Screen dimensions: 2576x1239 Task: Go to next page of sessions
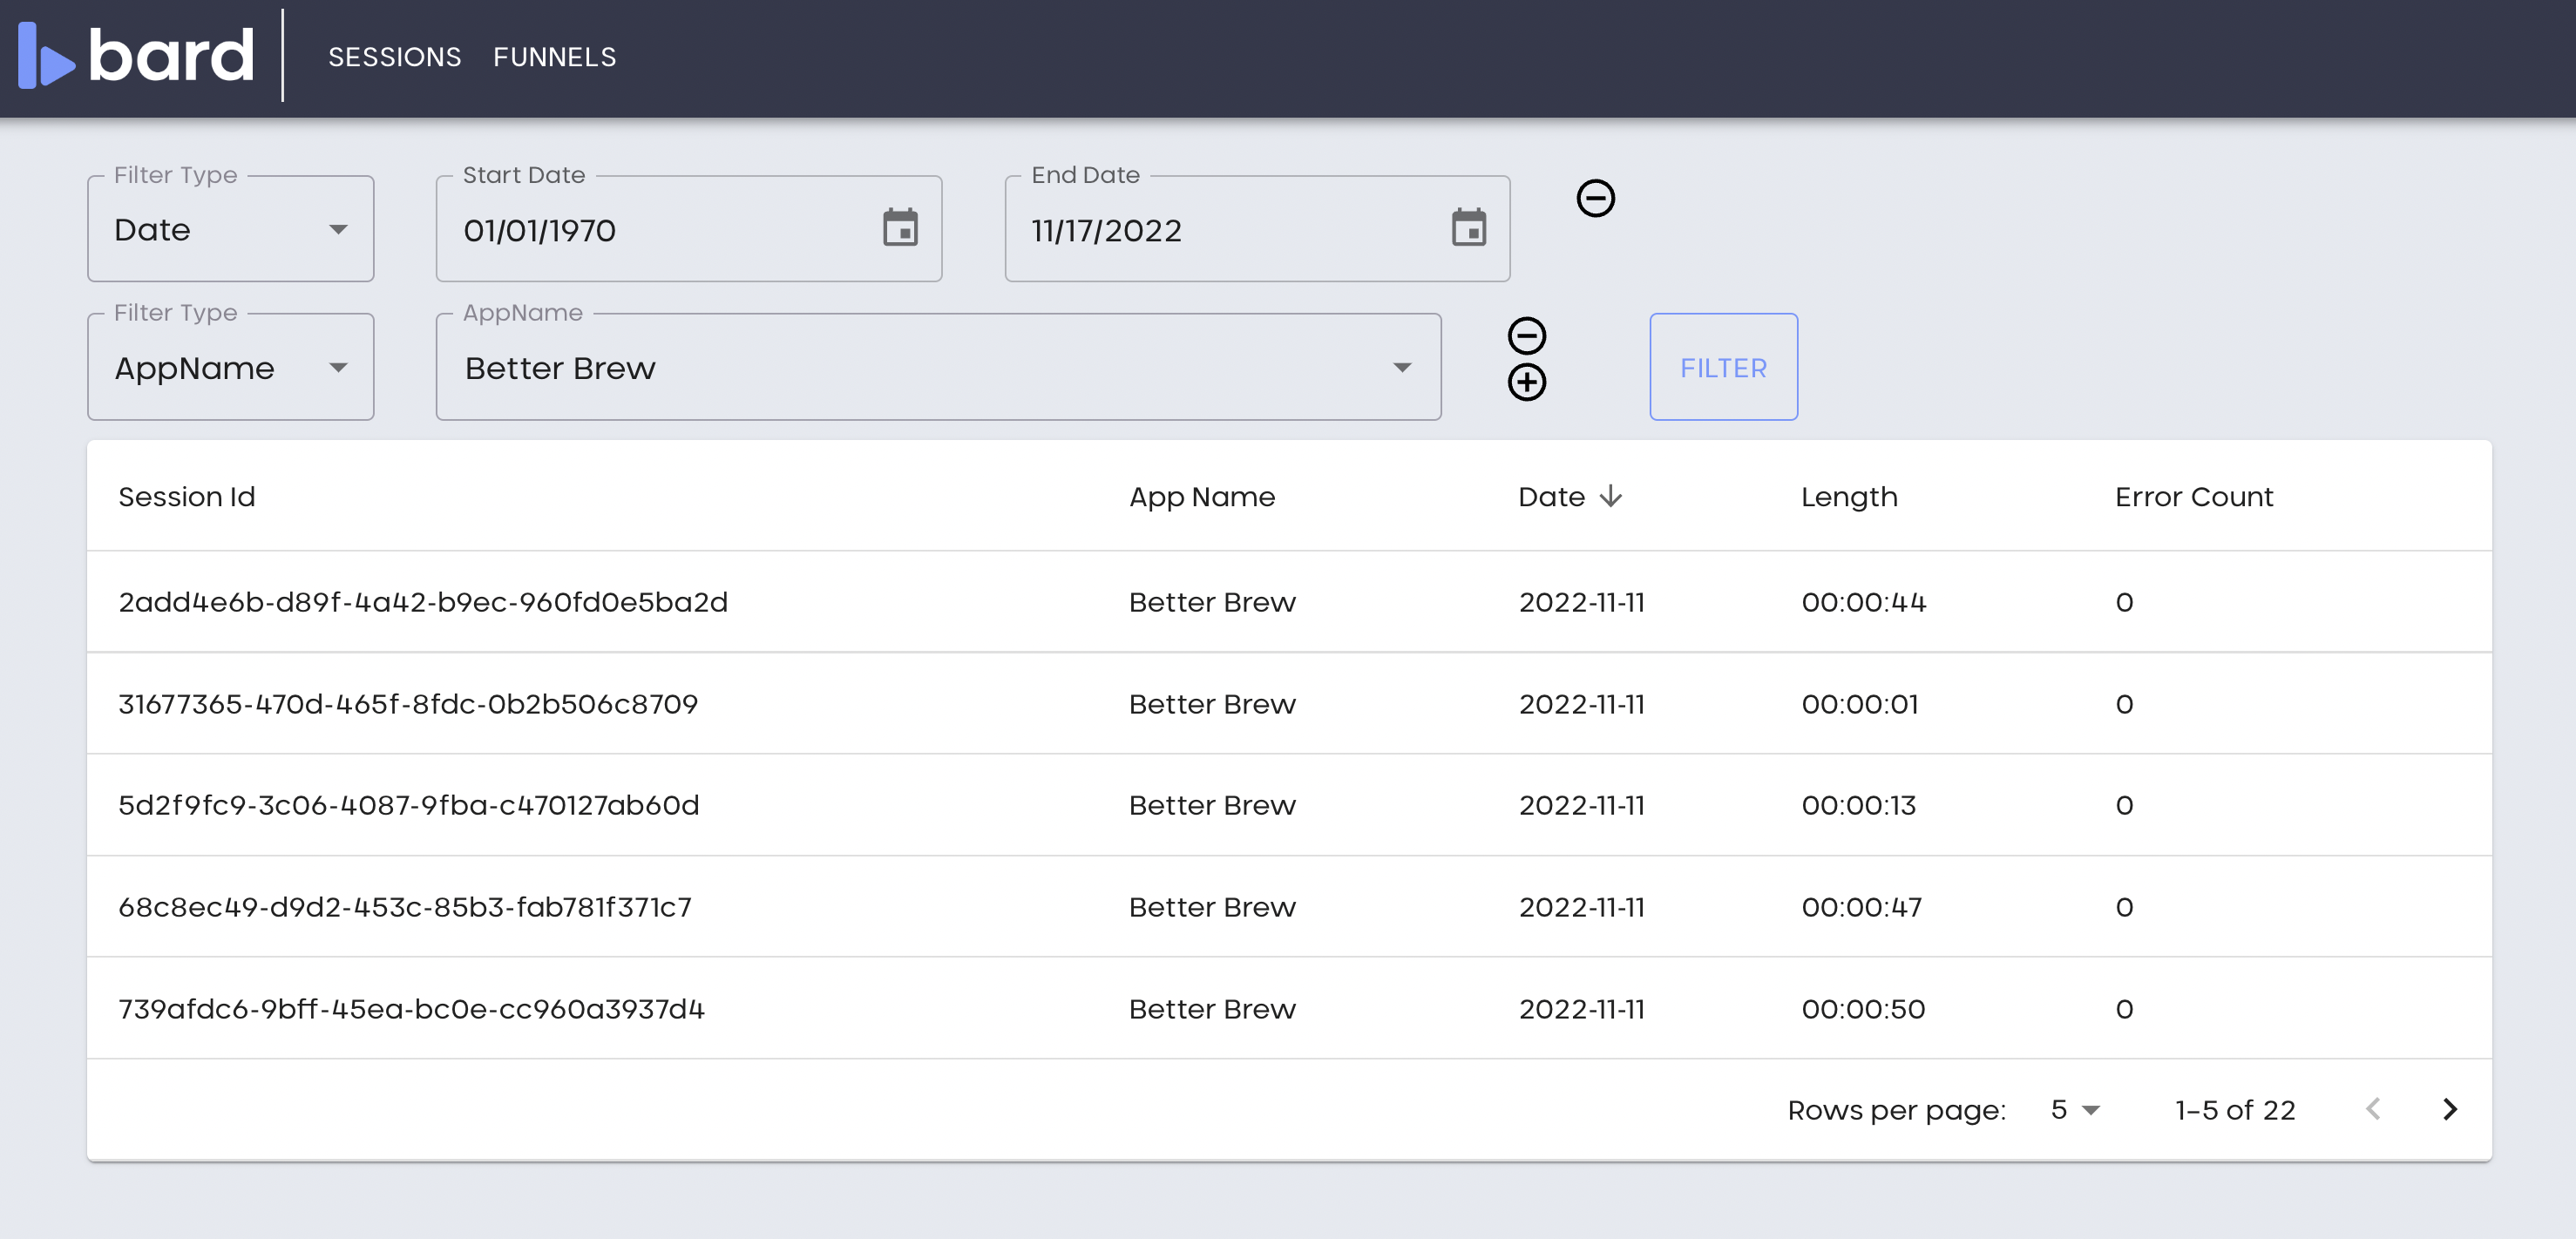click(2449, 1109)
